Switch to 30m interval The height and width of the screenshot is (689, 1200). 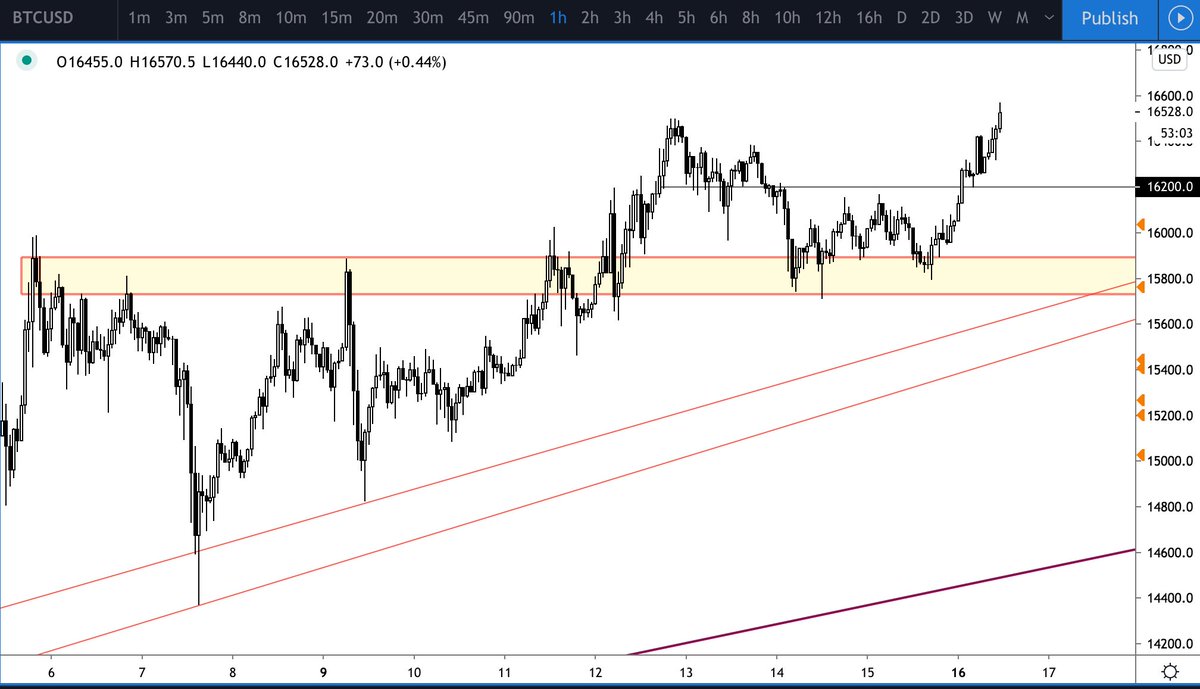(428, 18)
